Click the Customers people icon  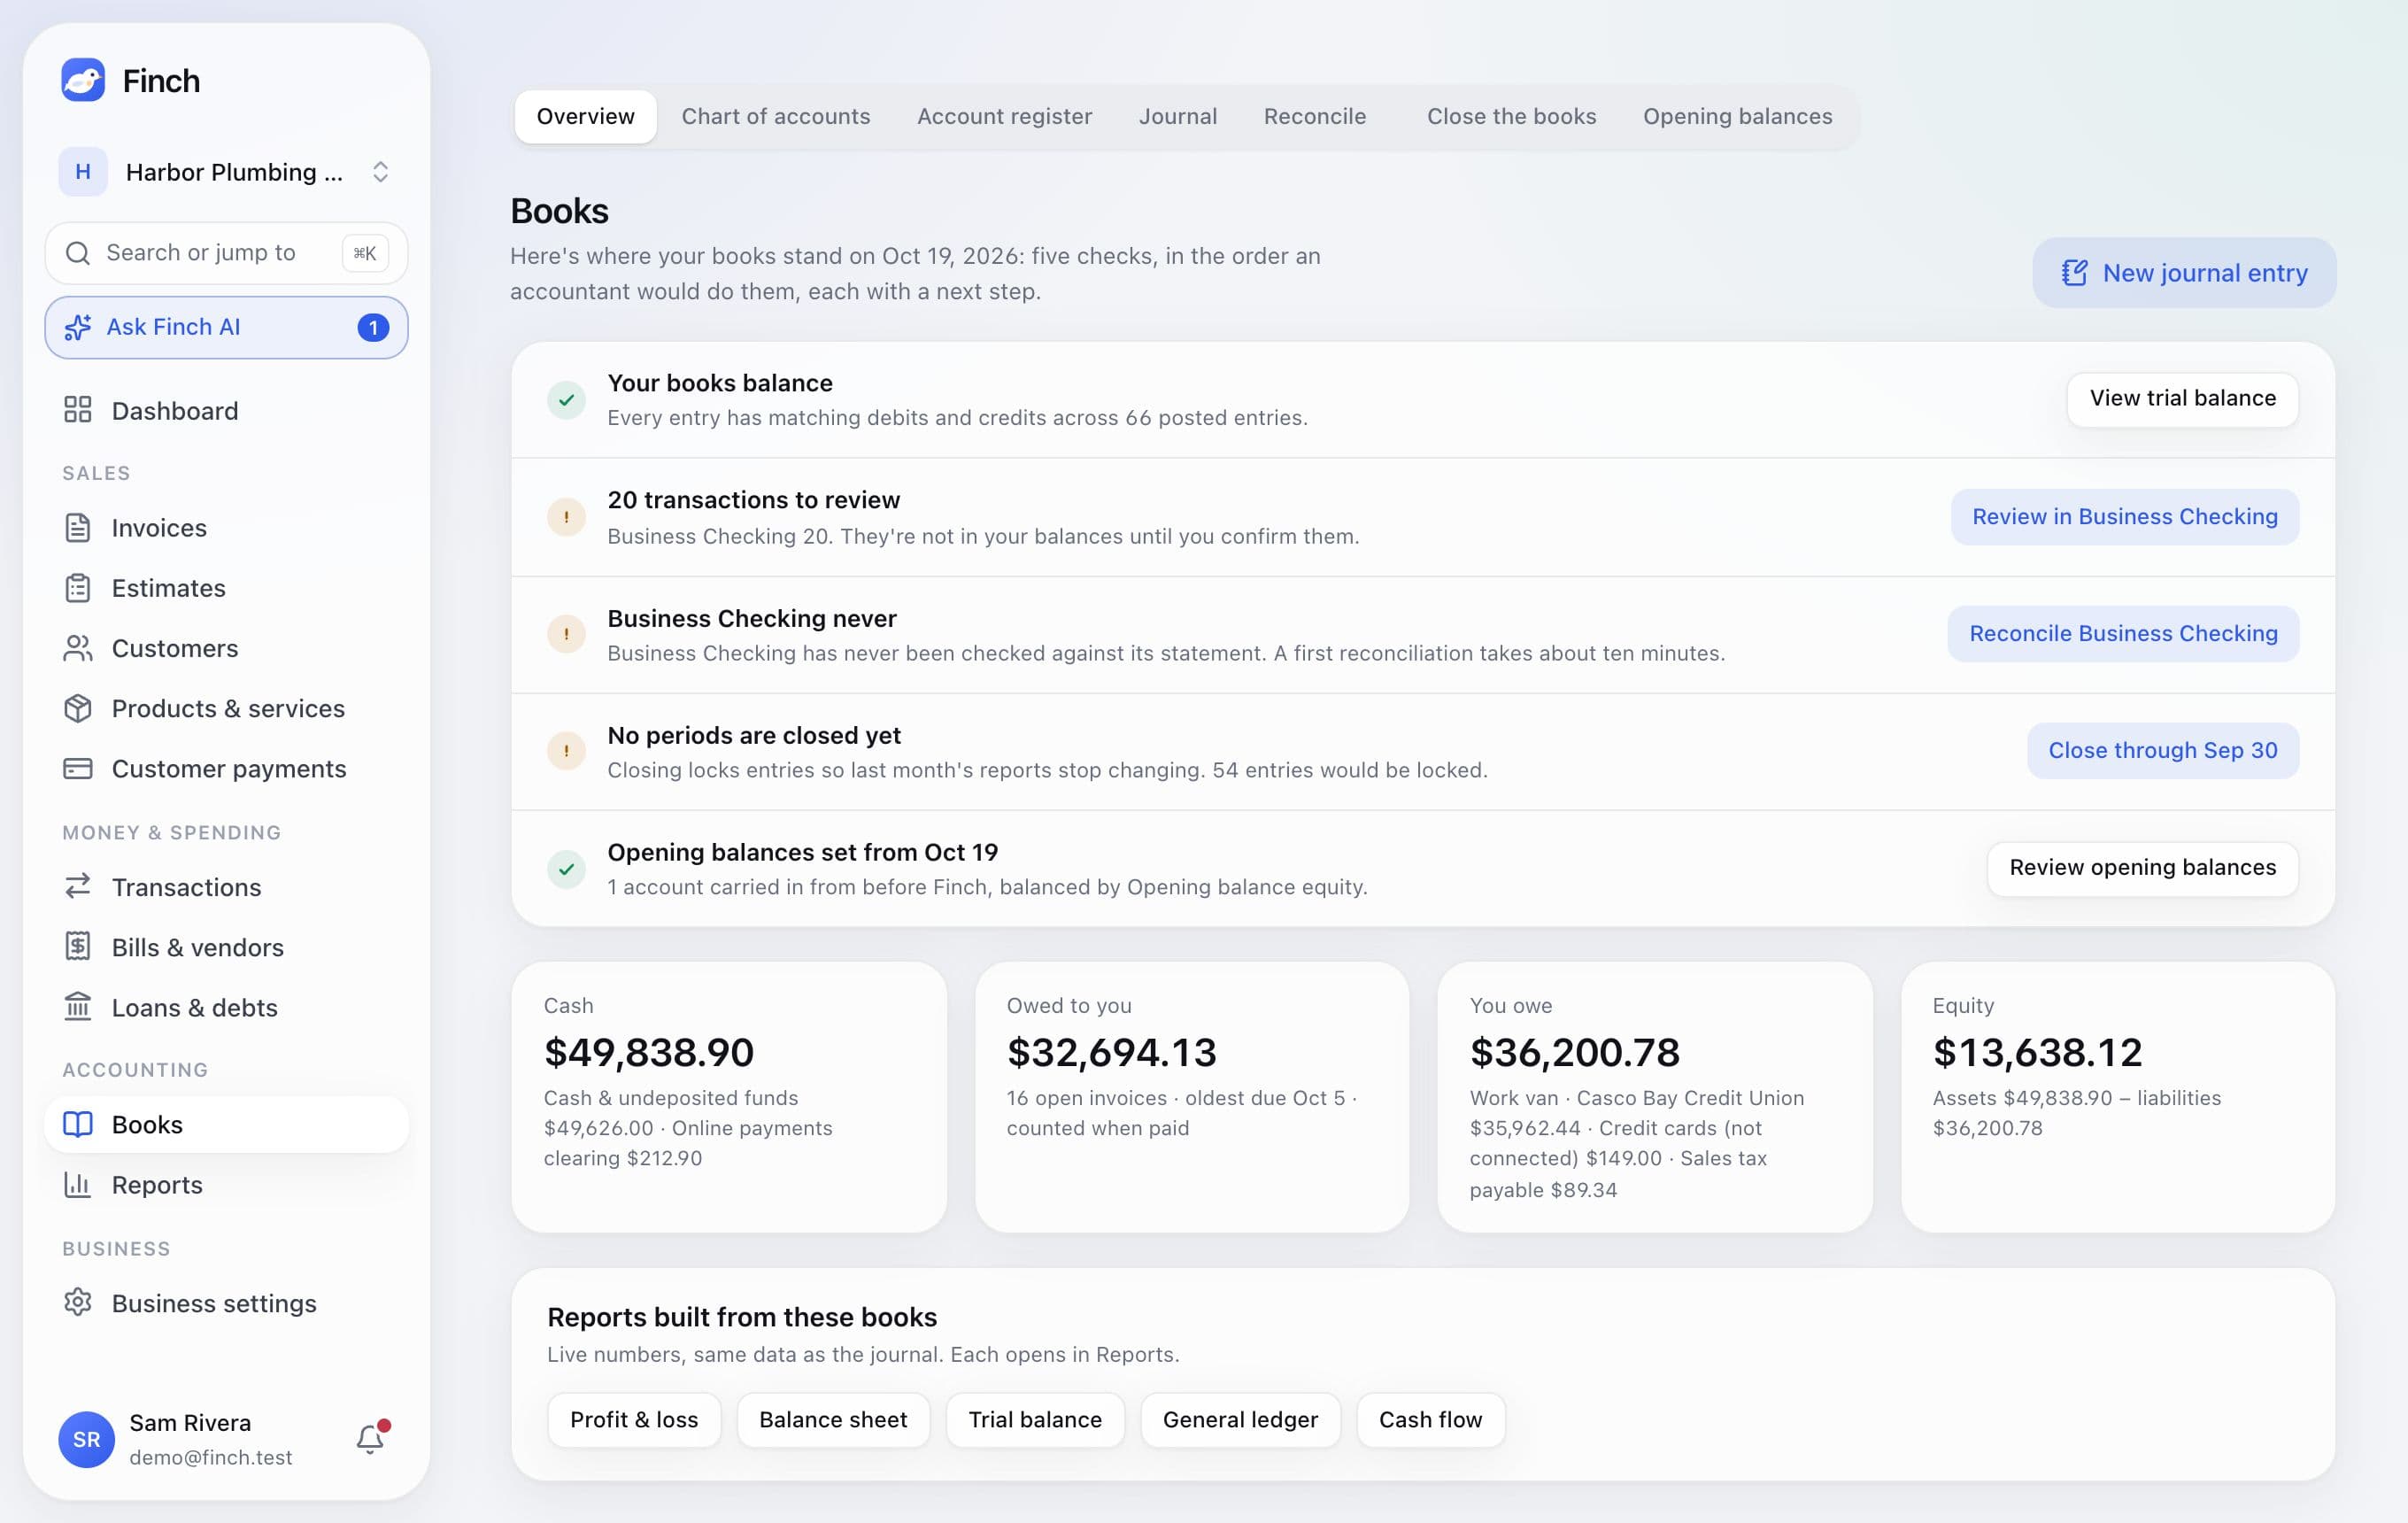coord(78,648)
